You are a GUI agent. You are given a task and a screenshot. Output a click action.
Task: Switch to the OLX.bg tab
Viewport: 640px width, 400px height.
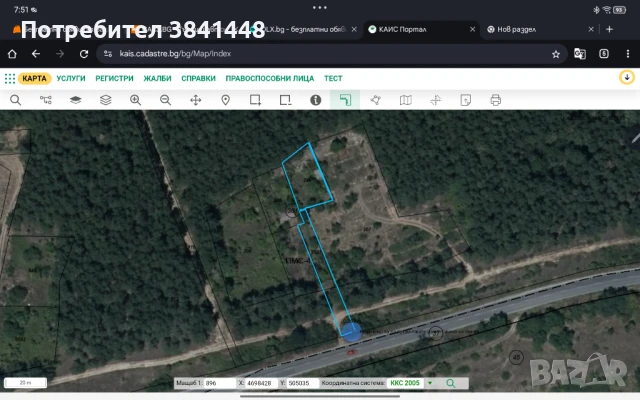tap(302, 29)
